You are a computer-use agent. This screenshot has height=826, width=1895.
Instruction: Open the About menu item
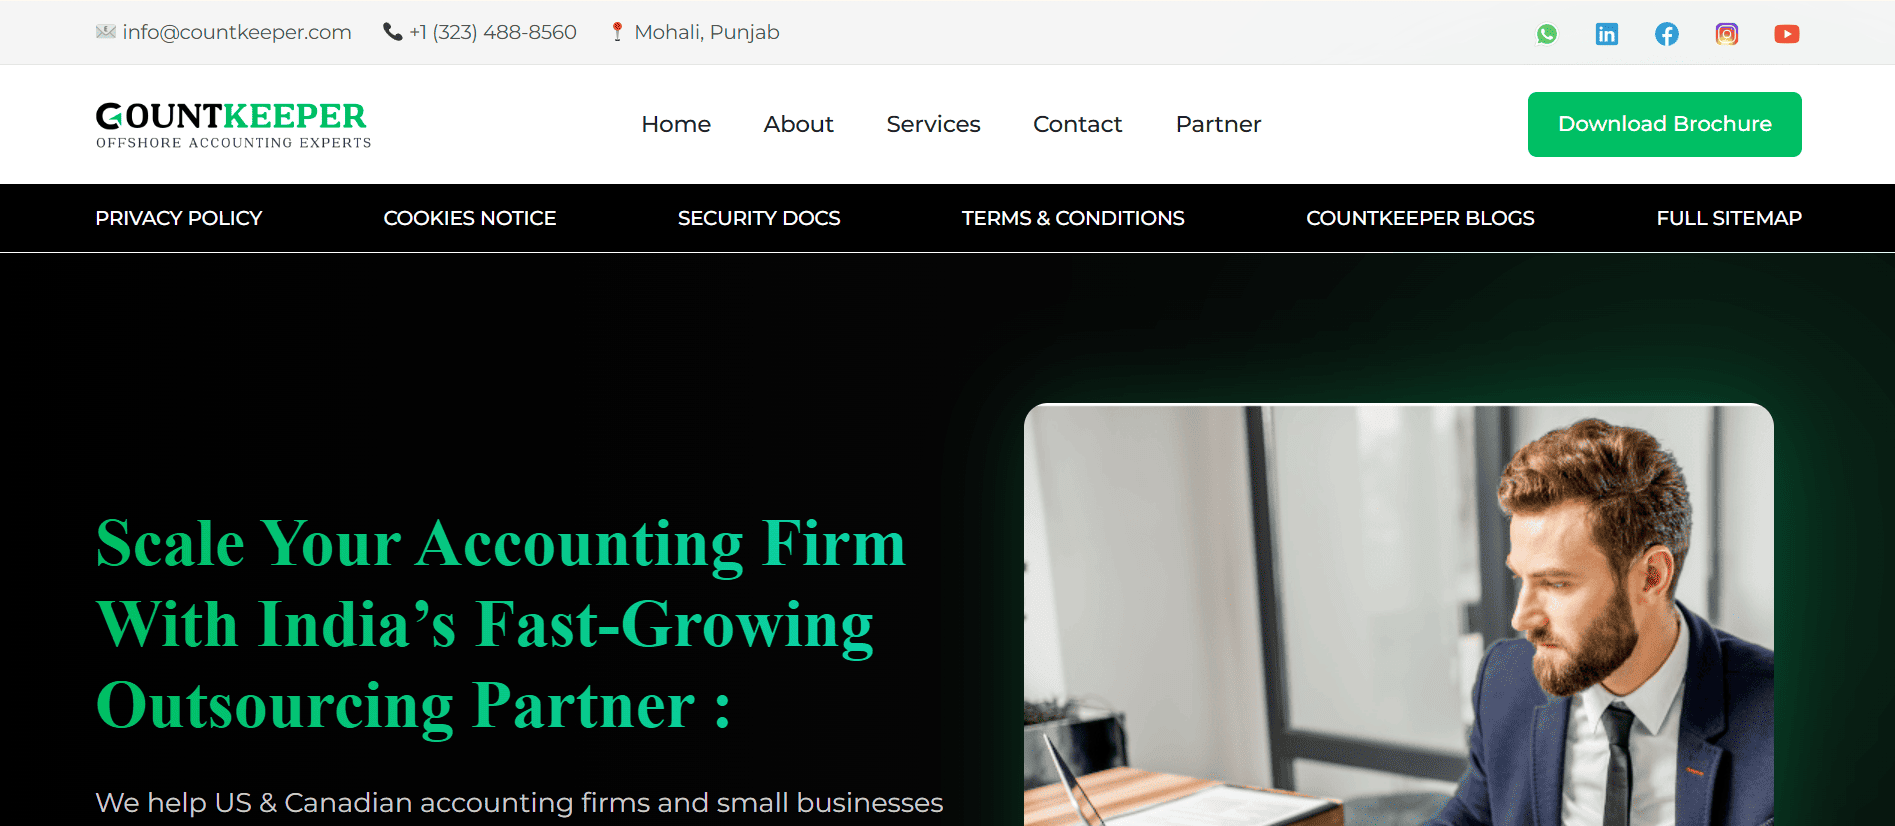click(x=798, y=124)
